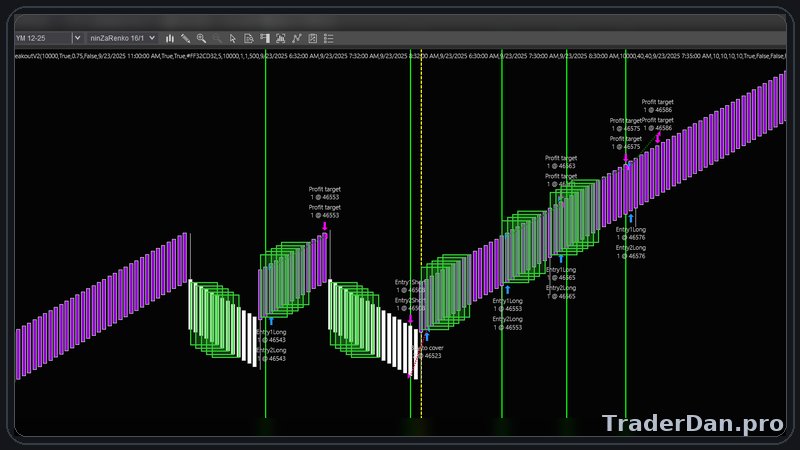Click the strategy parameters text at chart top
The height and width of the screenshot is (450, 800).
[x=401, y=56]
